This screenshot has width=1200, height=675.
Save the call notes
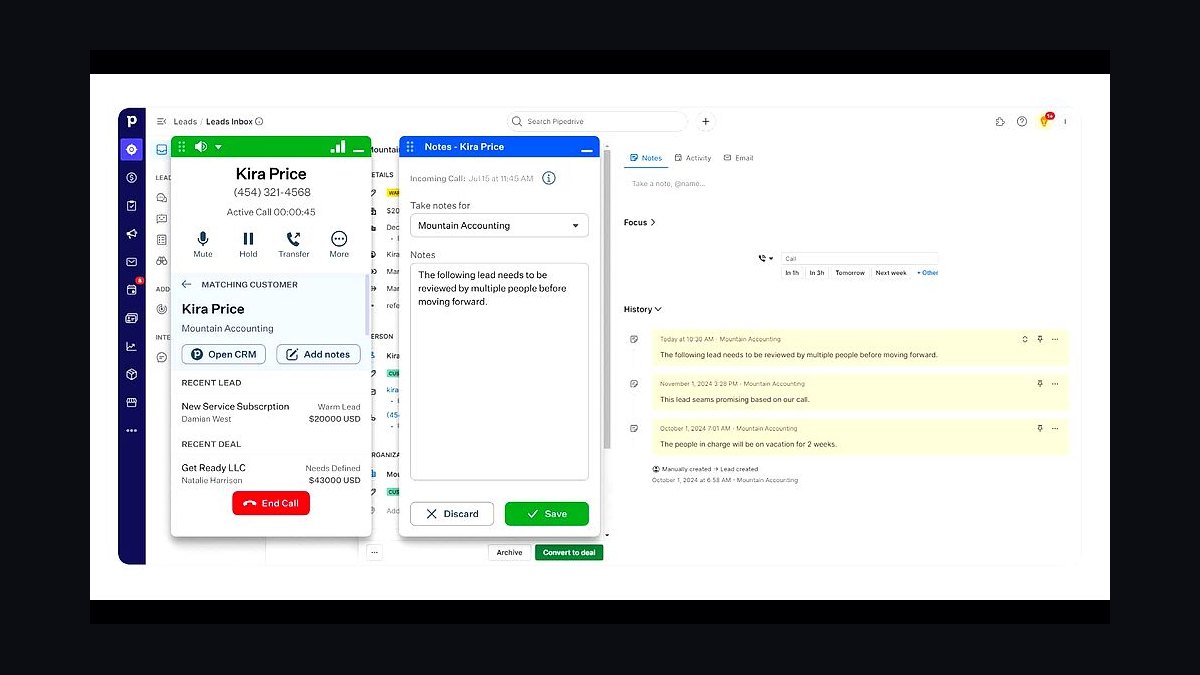(547, 514)
